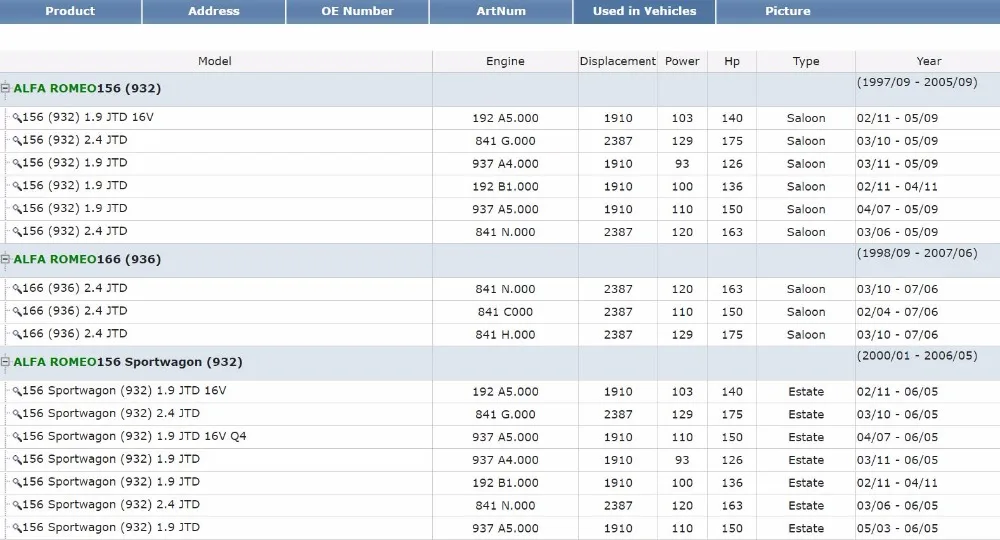1000x540 pixels.
Task: Click the Hp column header
Action: coord(732,61)
